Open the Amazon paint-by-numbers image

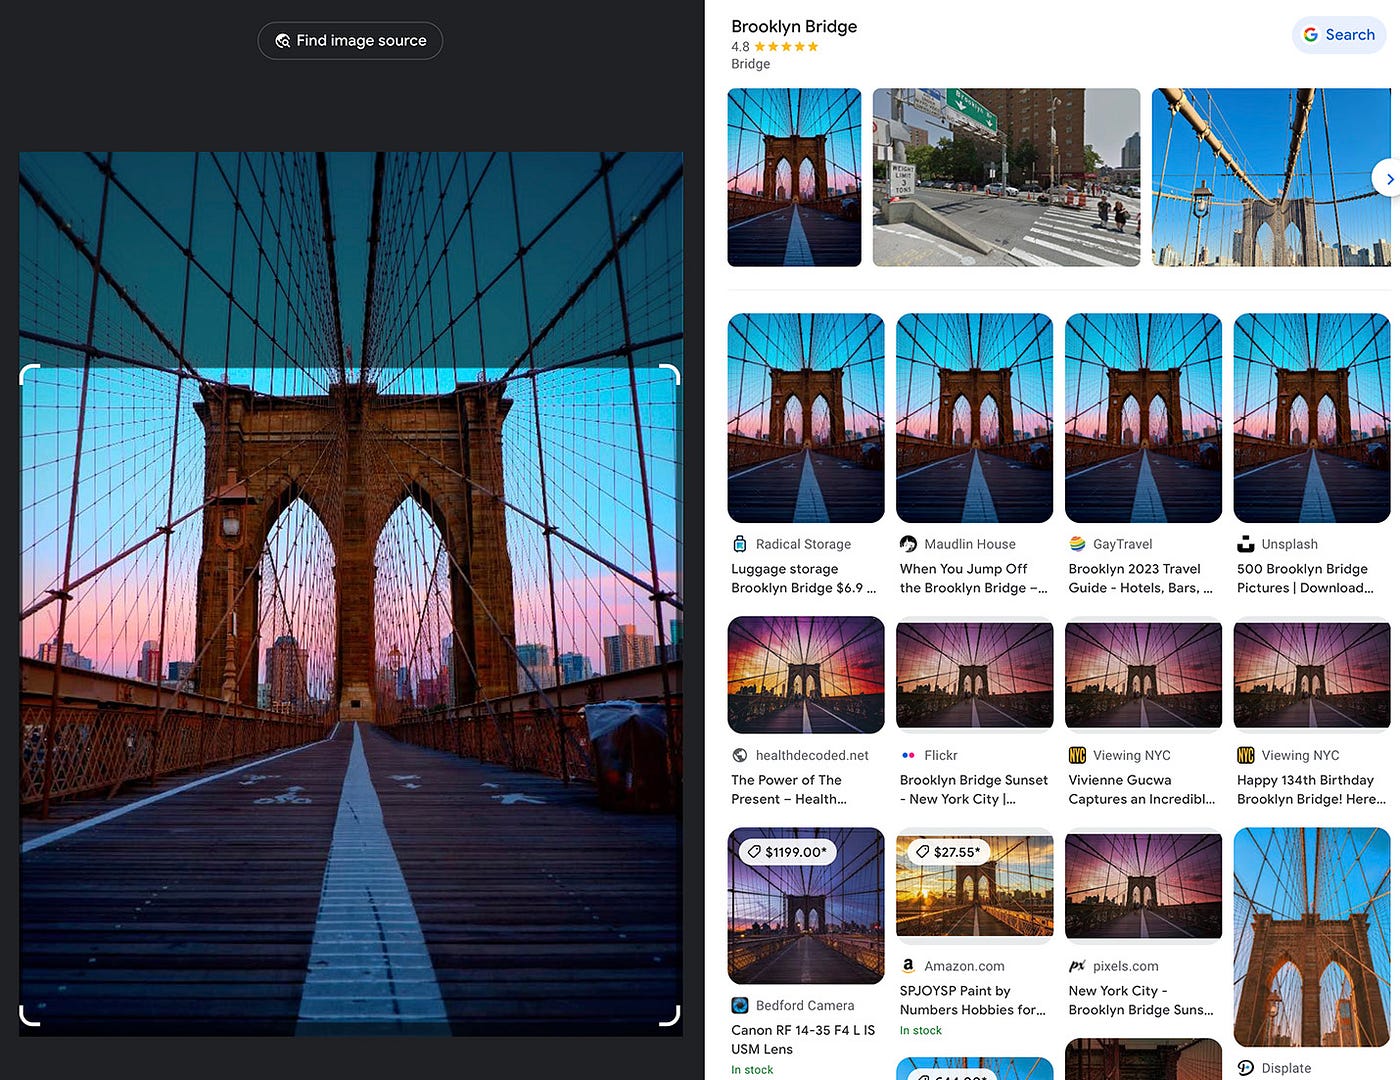pyautogui.click(x=975, y=886)
